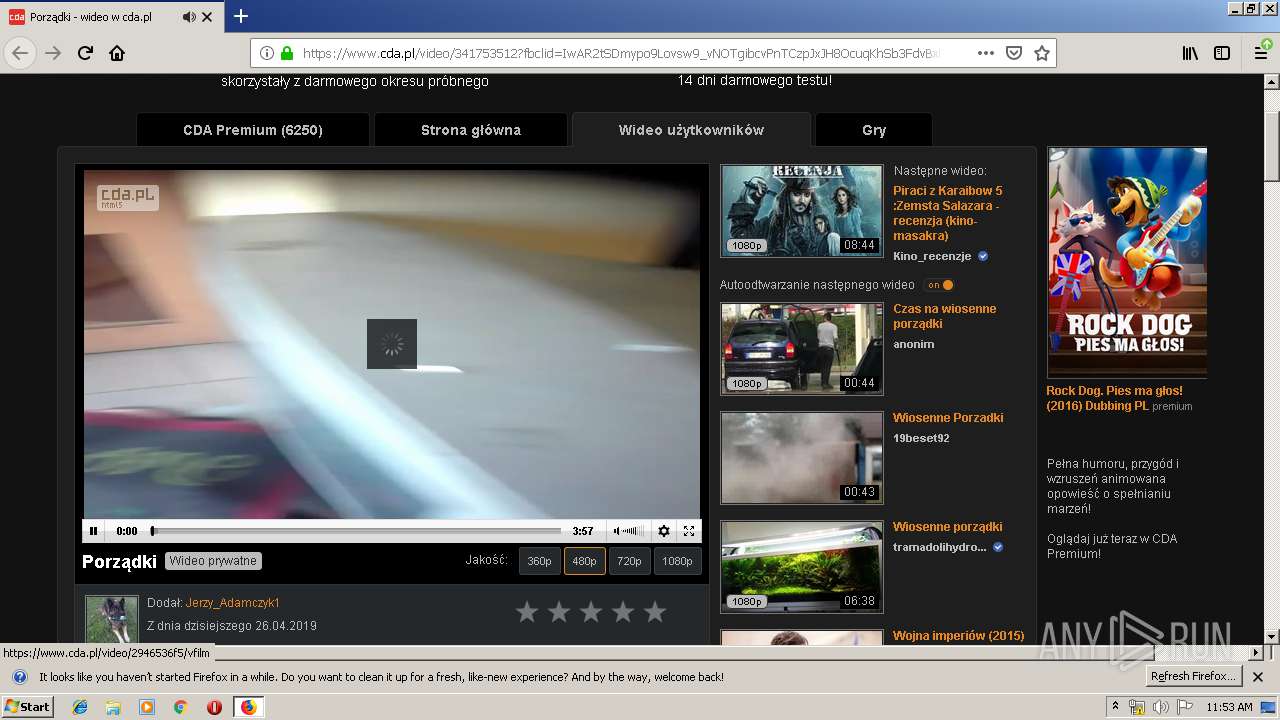Image resolution: width=1280 pixels, height=720 pixels.
Task: Open Piraci z Karaibow 5 recenzja link
Action: 947,213
